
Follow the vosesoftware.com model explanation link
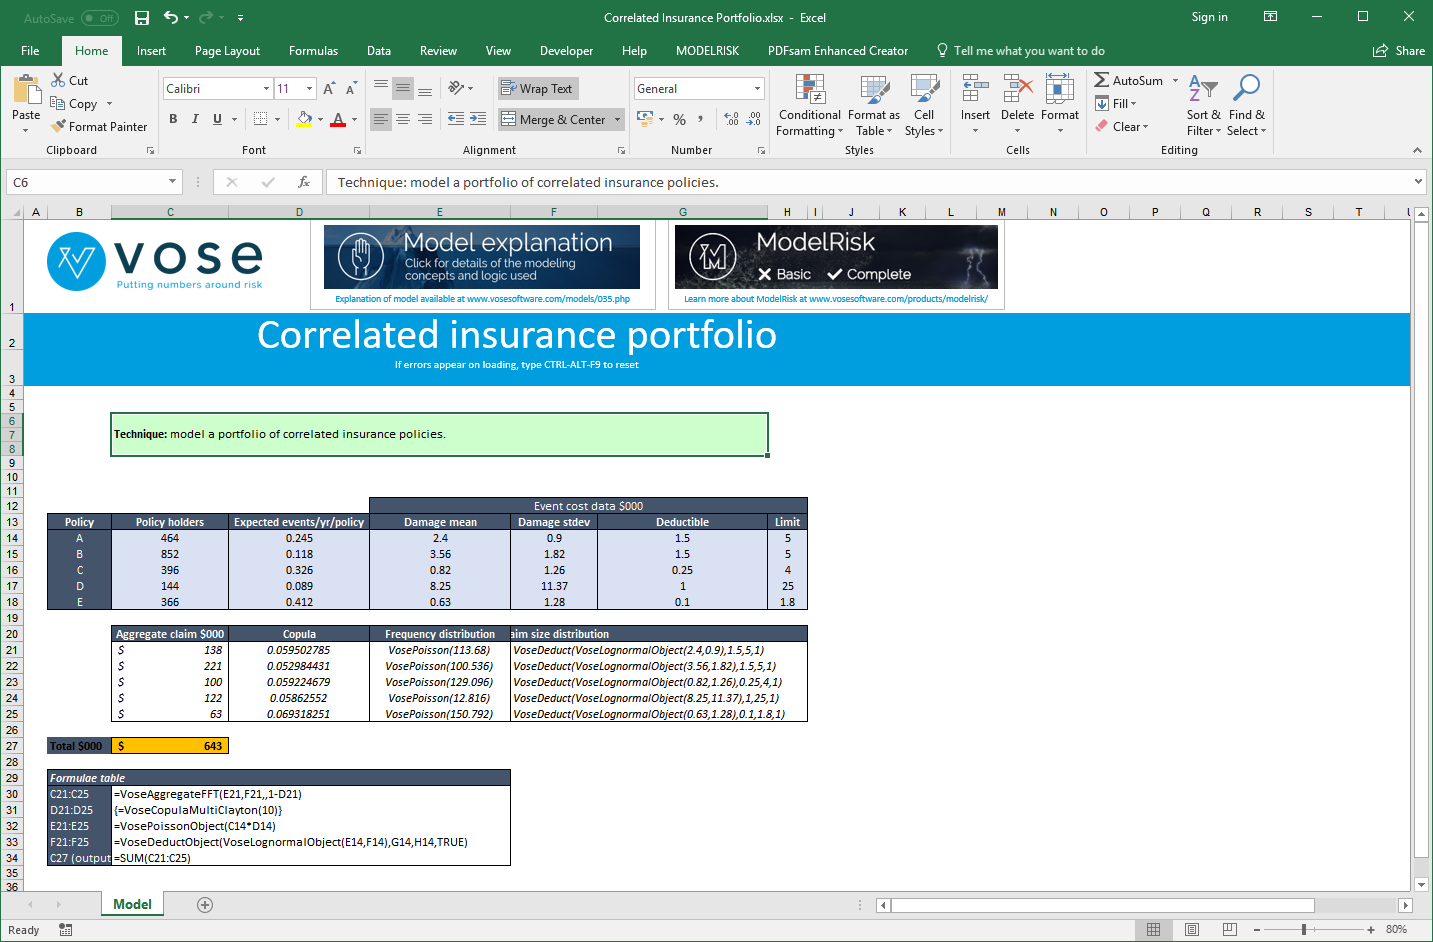pos(482,298)
